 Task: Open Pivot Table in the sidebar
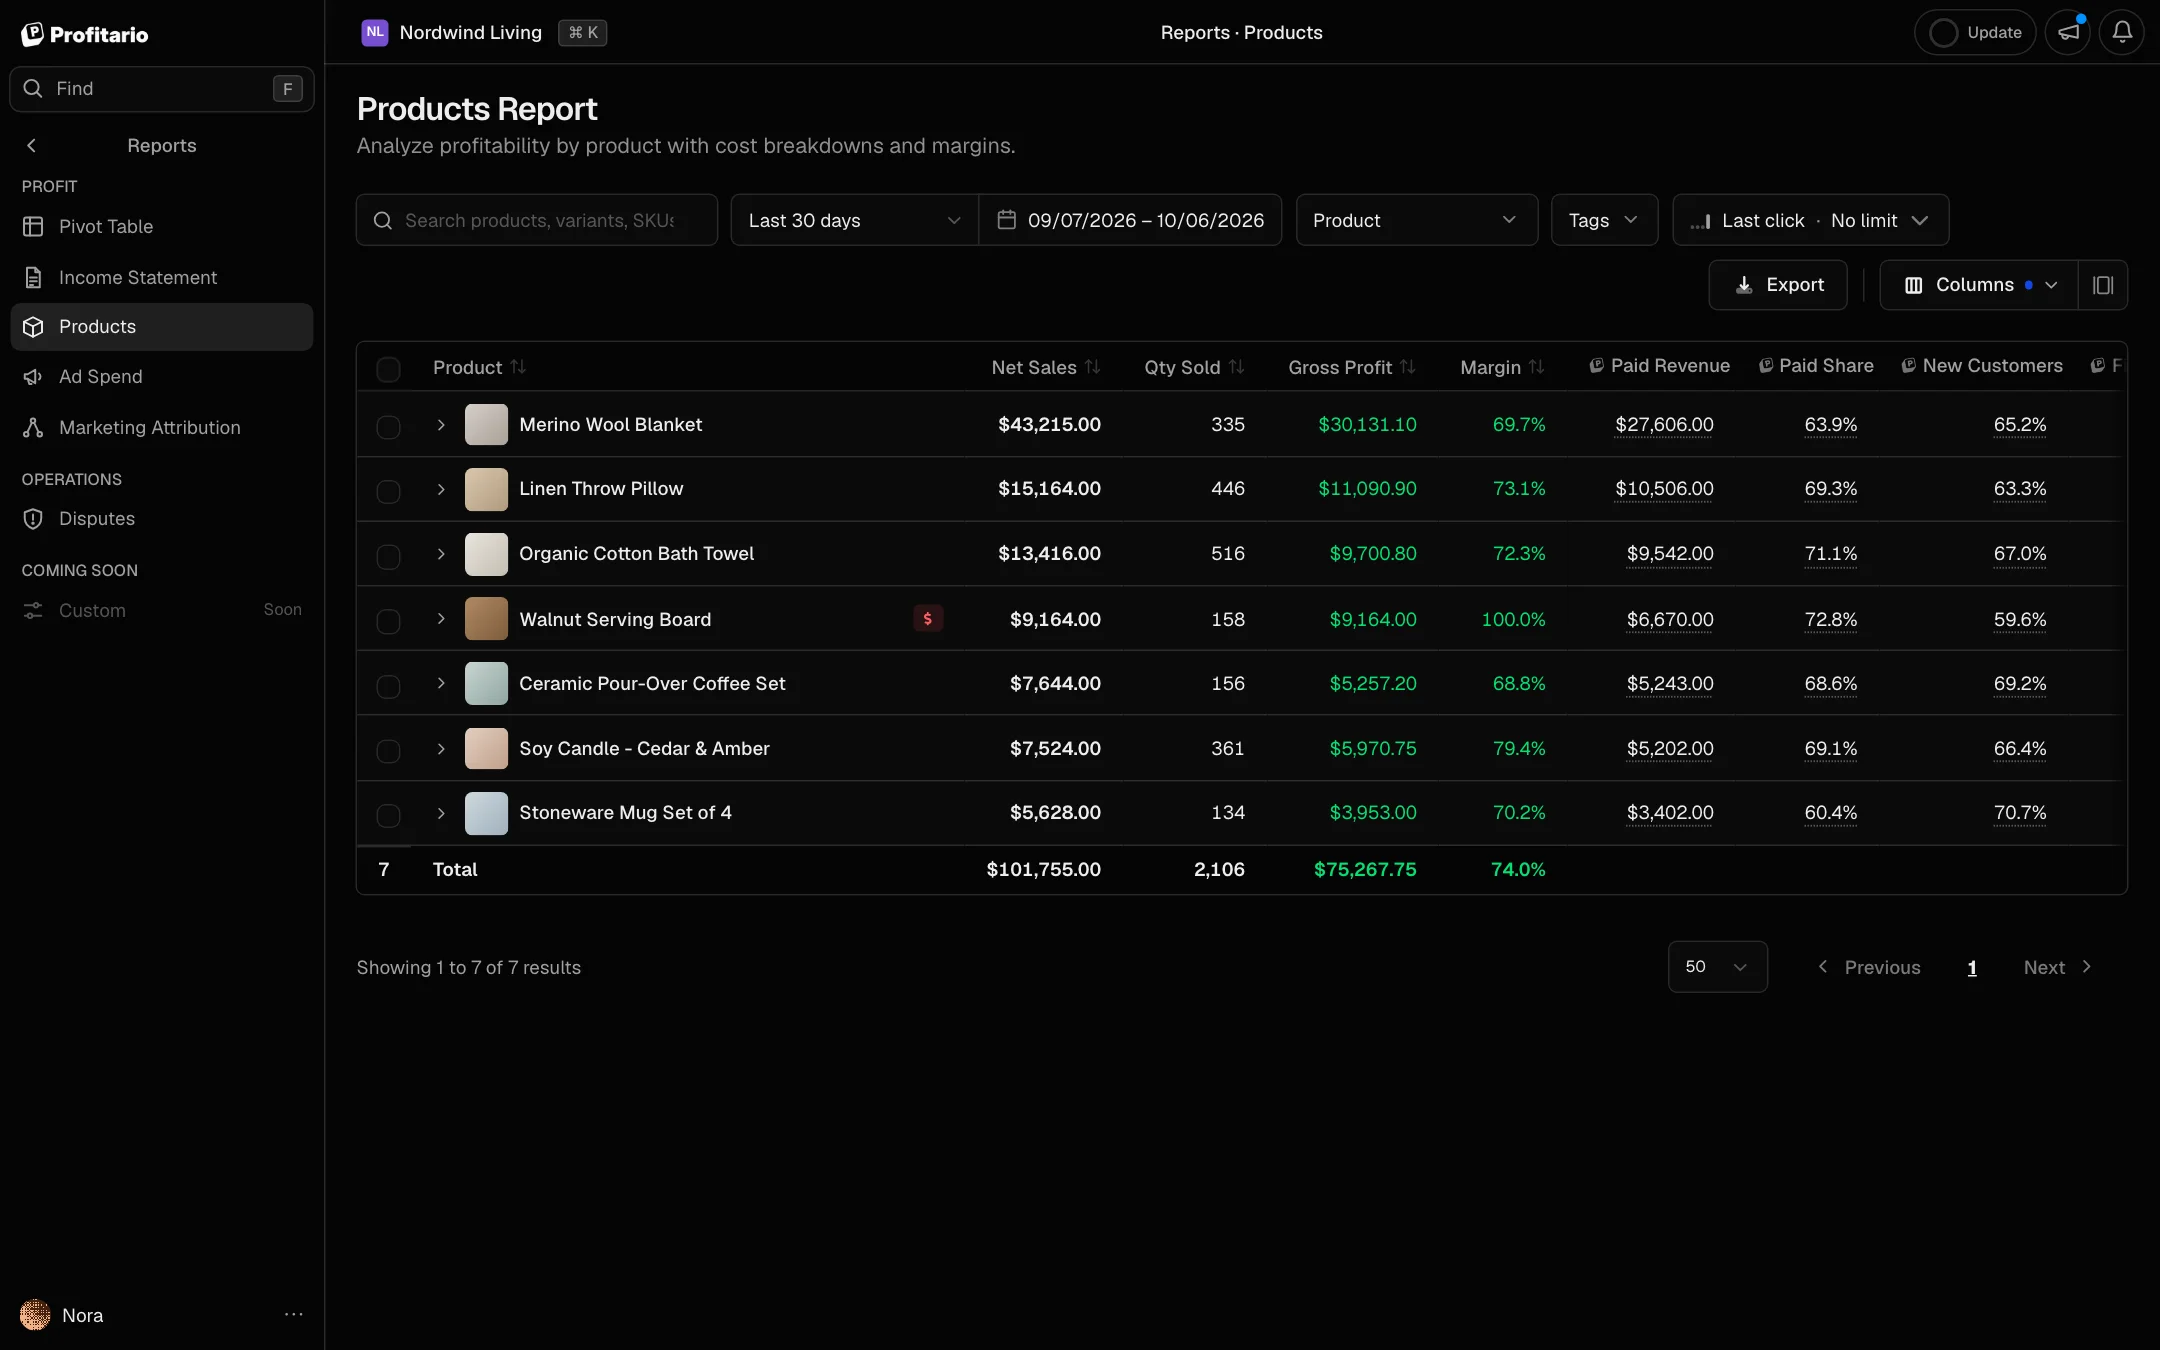(161, 226)
